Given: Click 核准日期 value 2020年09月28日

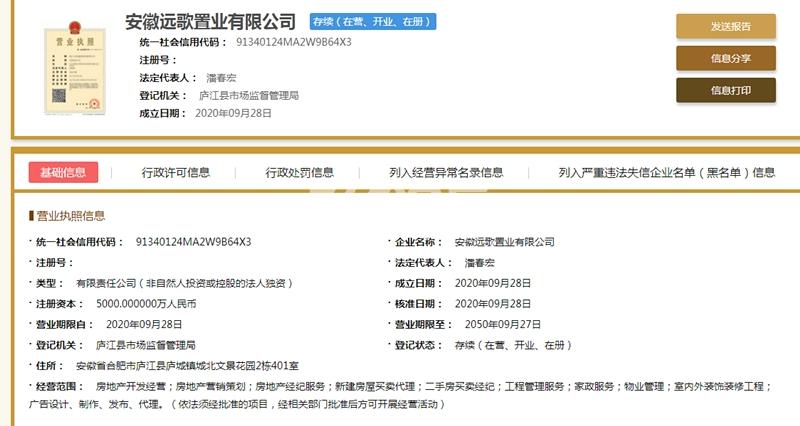Looking at the screenshot, I should (493, 304).
